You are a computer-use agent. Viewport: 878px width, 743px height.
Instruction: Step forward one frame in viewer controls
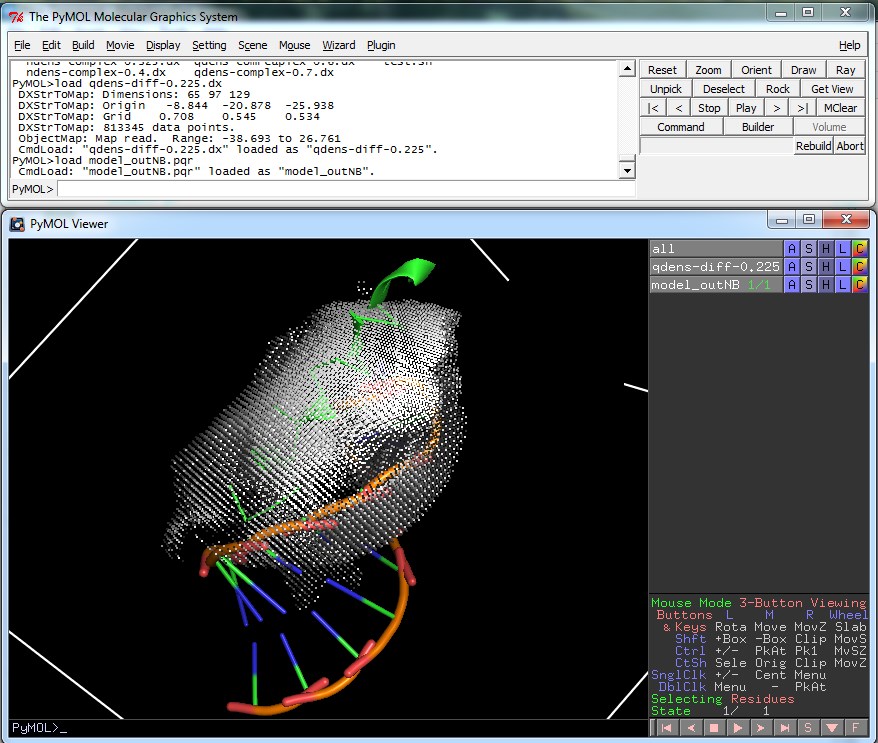coord(761,728)
